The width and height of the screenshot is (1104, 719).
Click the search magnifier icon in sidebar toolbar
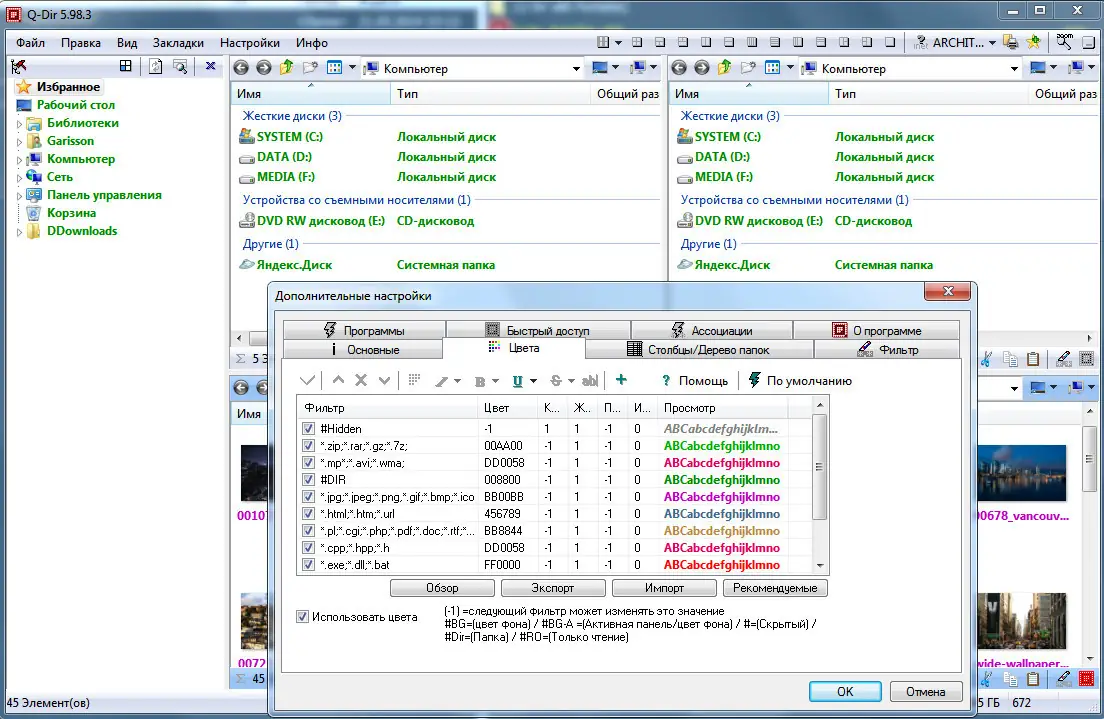click(x=180, y=67)
